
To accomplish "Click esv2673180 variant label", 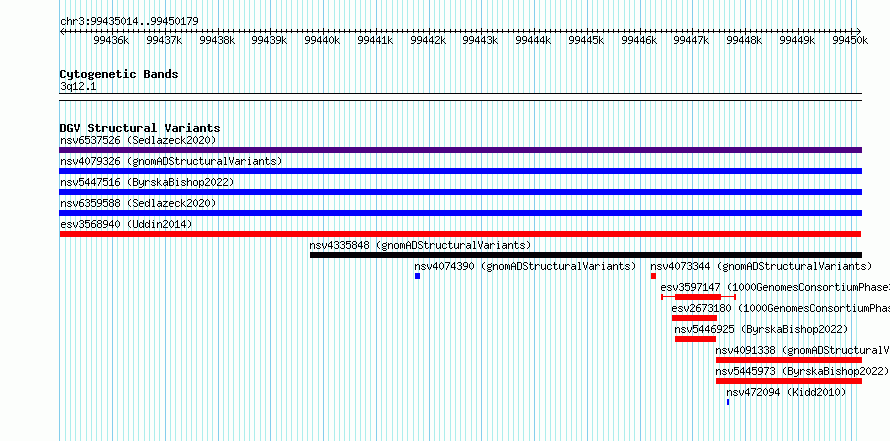I will tap(780, 308).
